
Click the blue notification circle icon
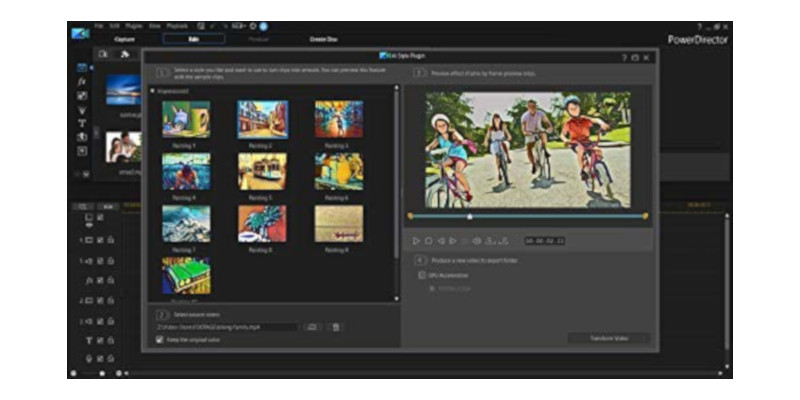click(x=263, y=26)
